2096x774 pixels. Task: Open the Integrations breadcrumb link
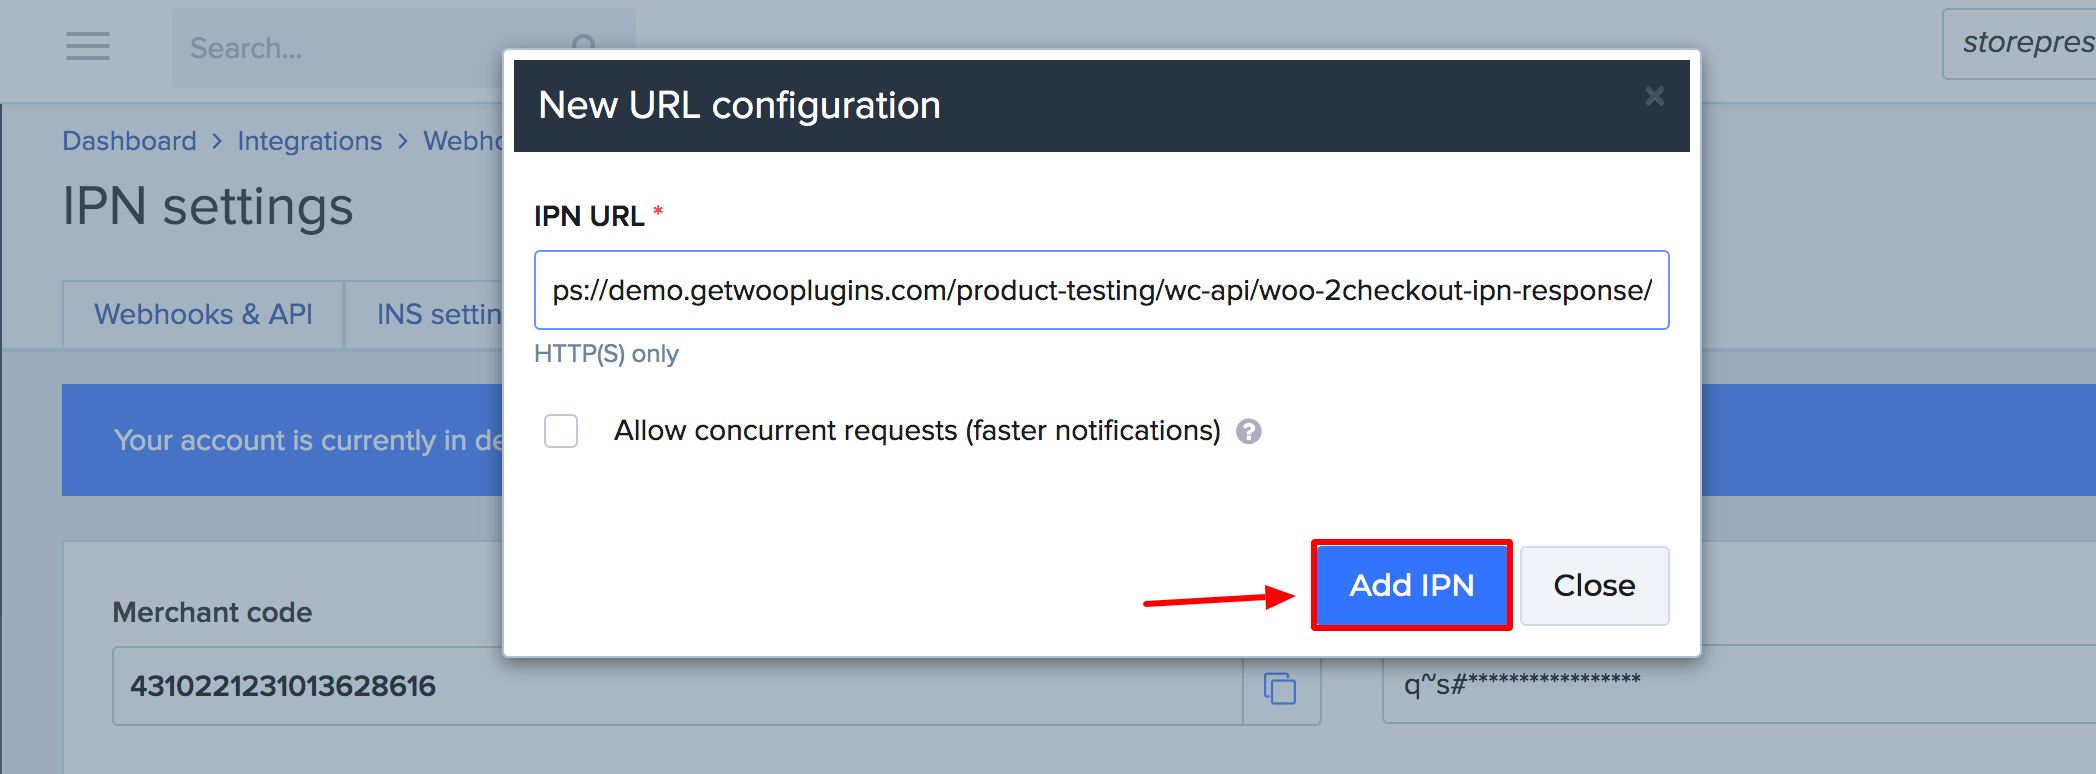pos(310,141)
